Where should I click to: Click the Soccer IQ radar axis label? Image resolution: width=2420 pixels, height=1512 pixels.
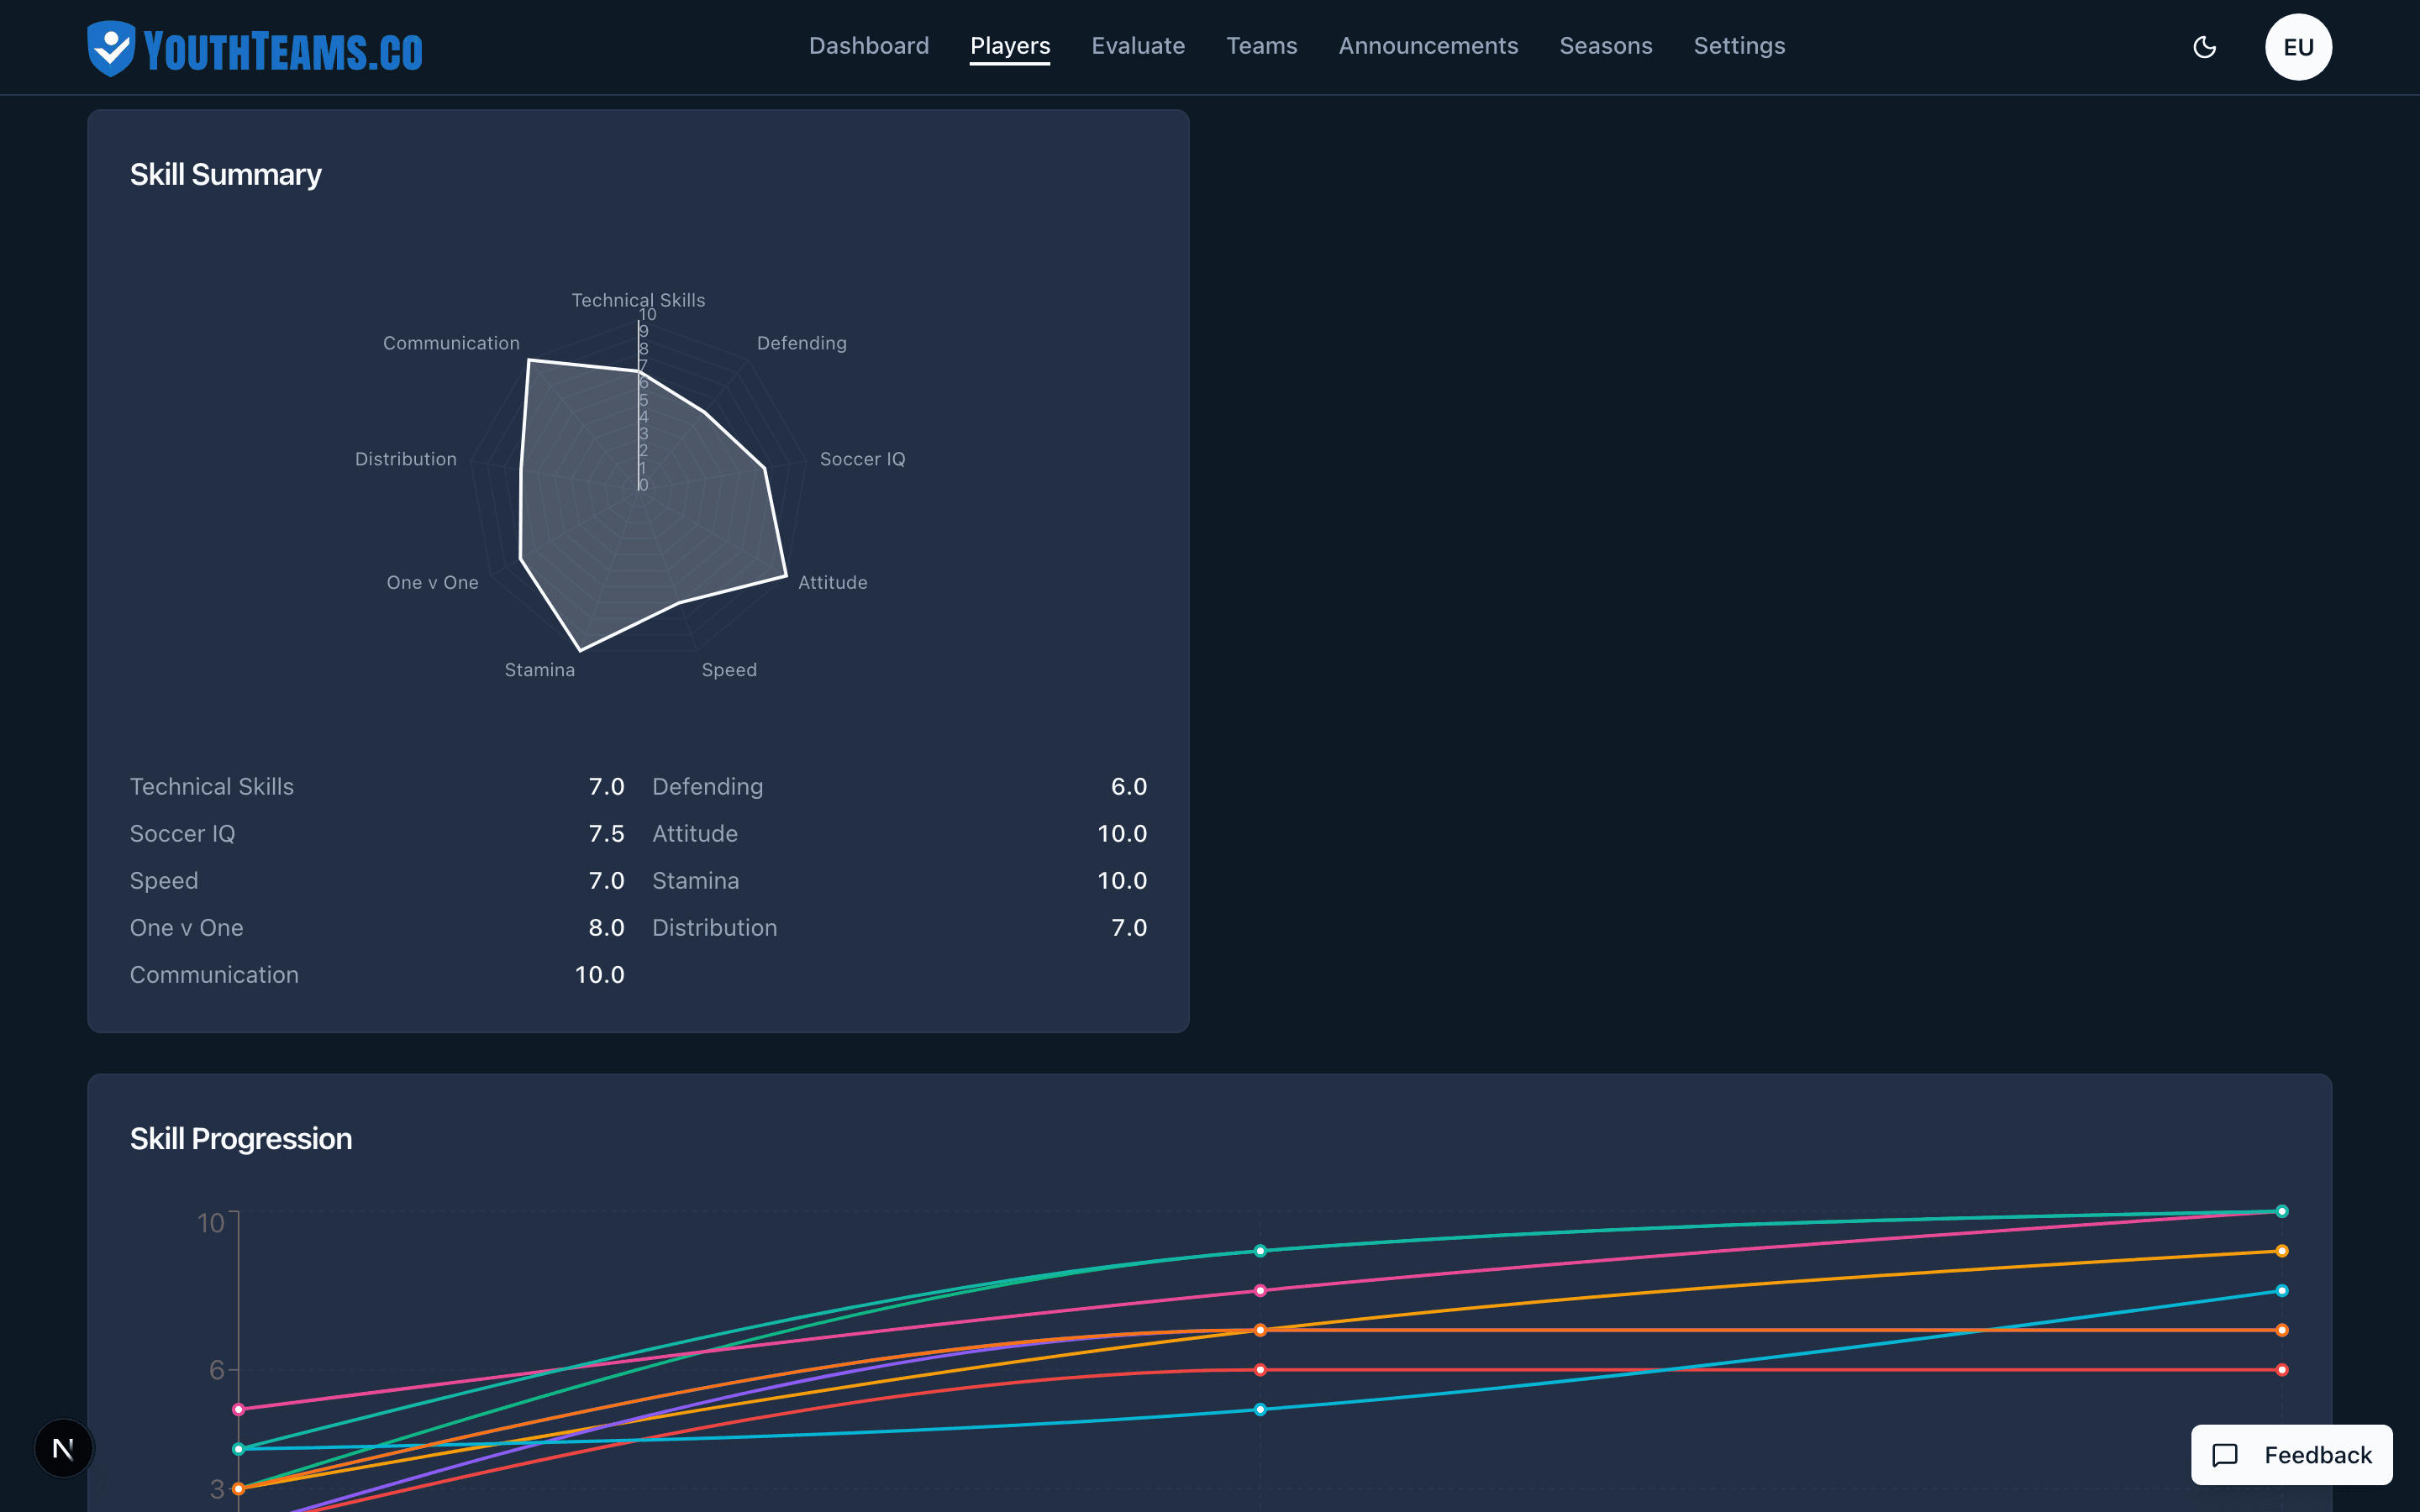863,459
